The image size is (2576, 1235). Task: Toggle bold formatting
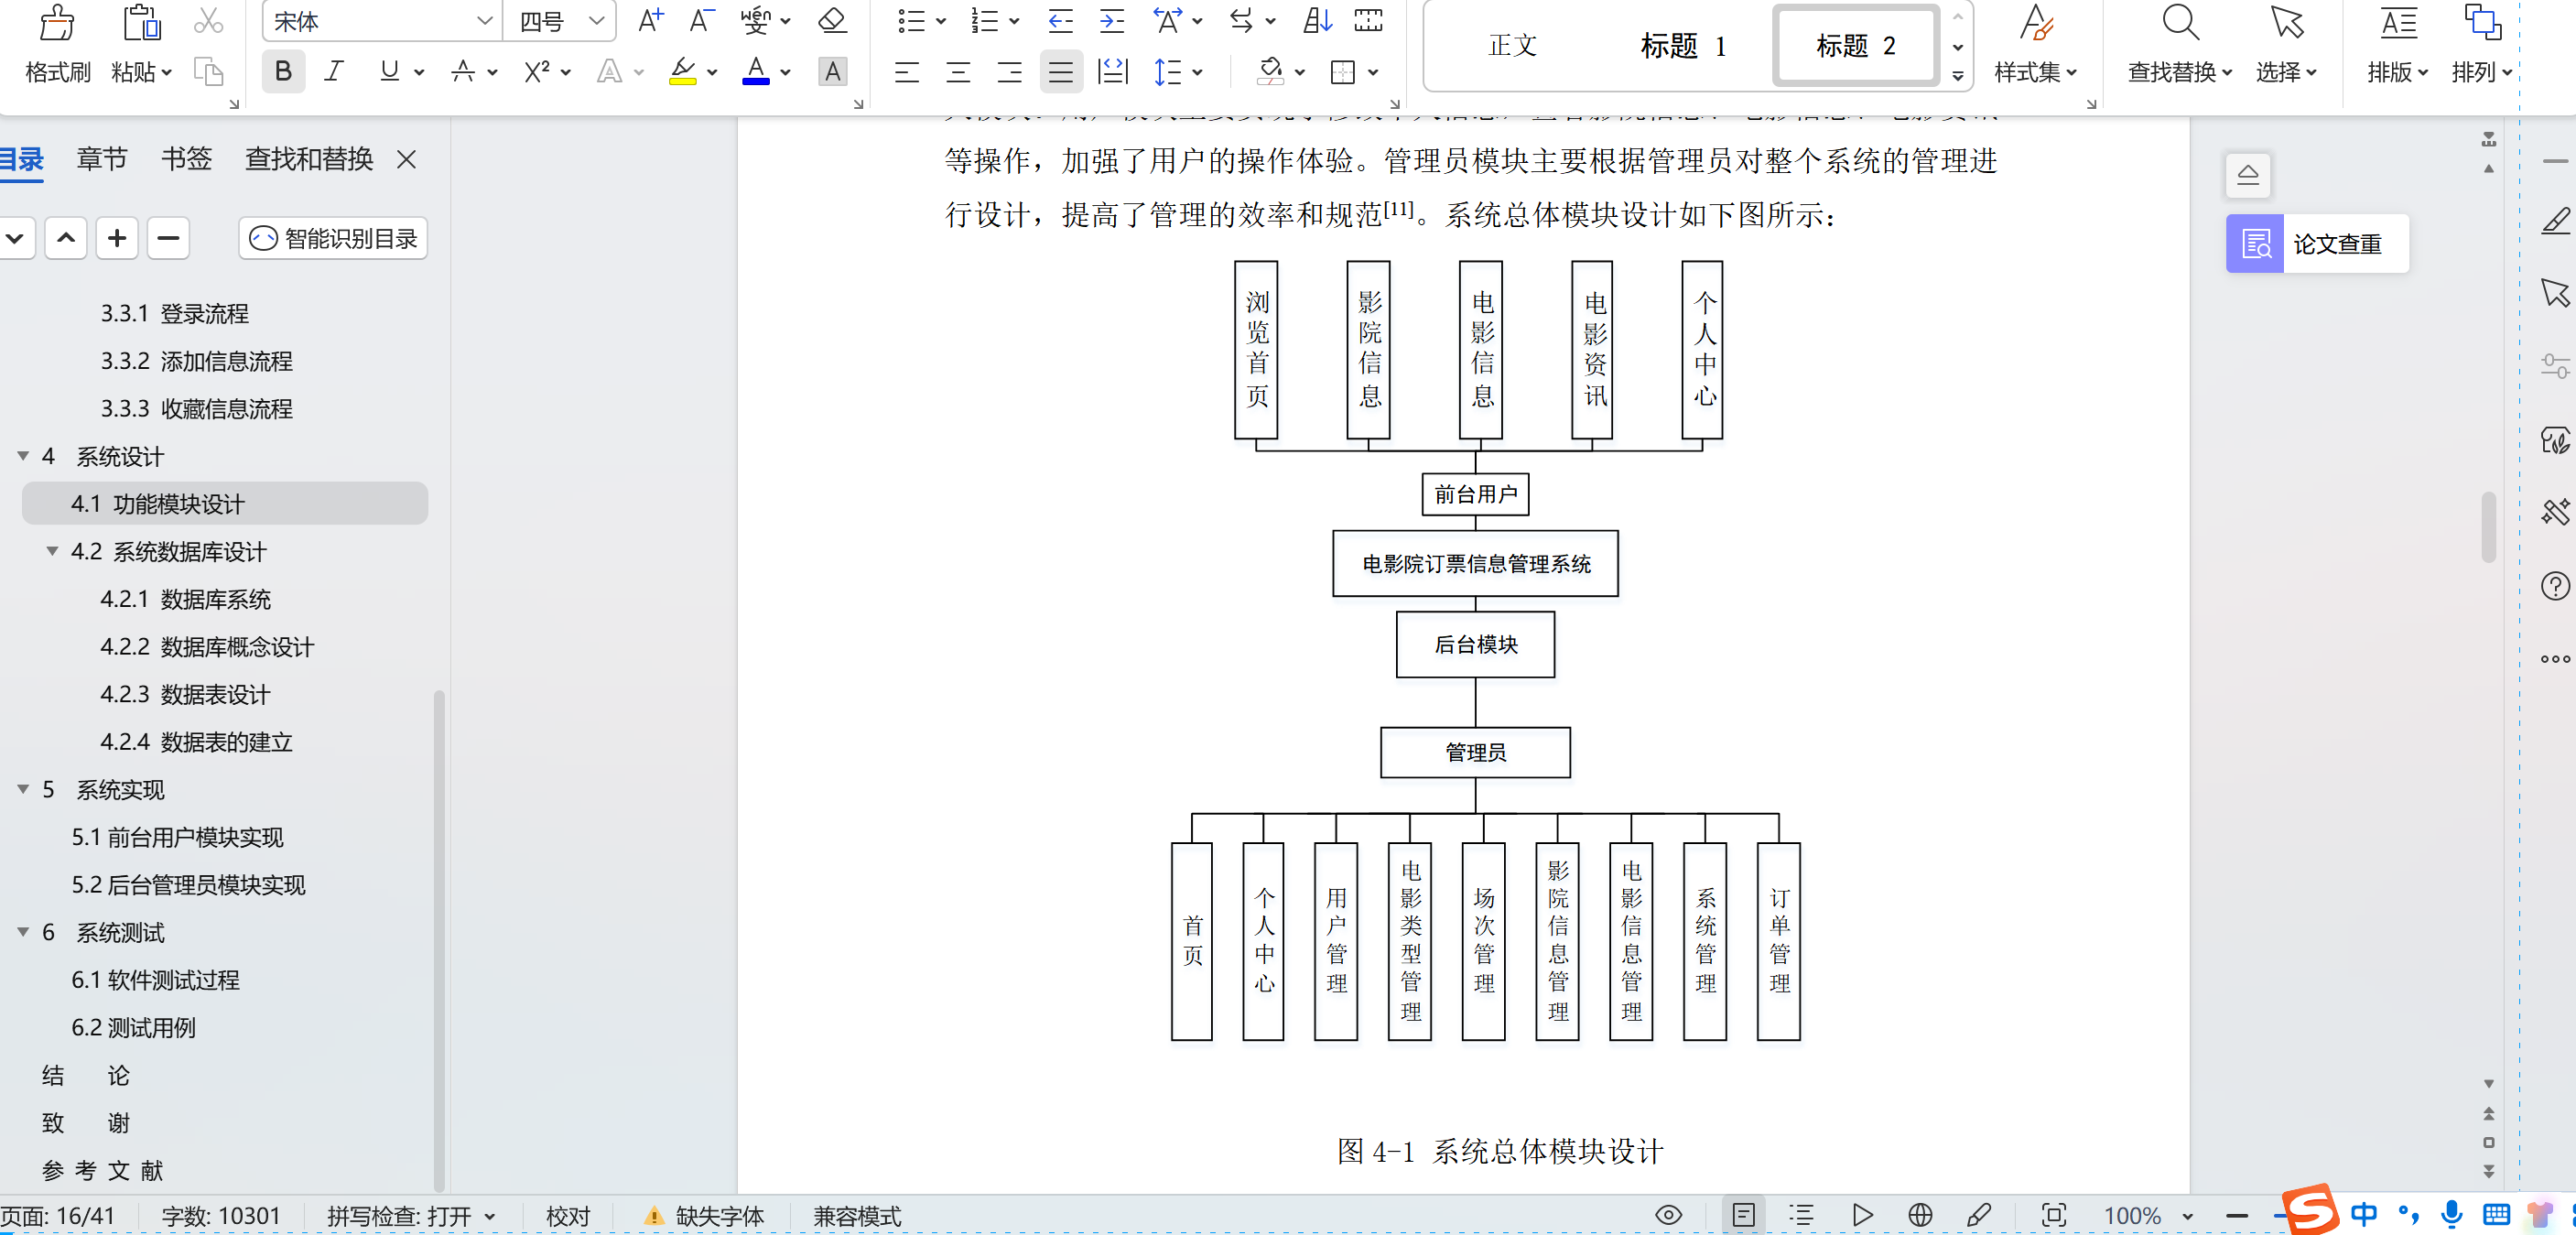click(x=284, y=71)
